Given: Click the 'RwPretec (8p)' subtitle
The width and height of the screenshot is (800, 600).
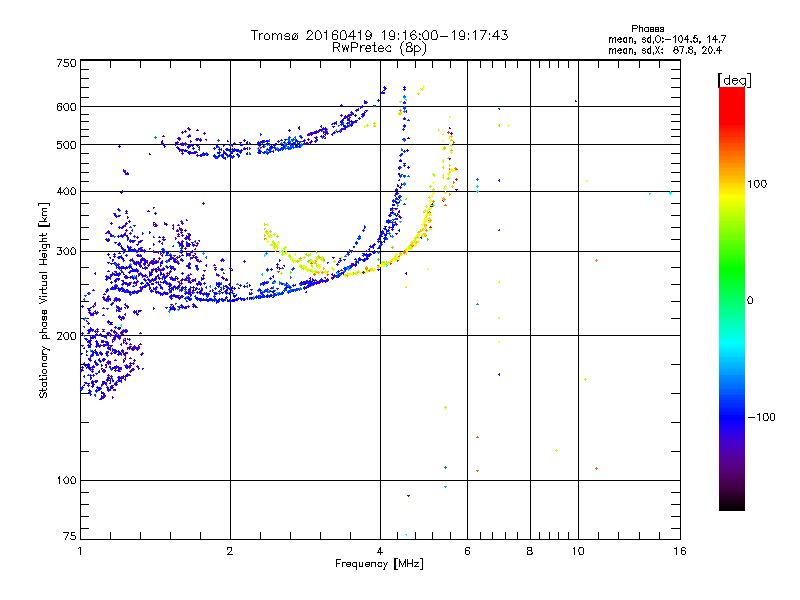Looking at the screenshot, I should click(x=379, y=48).
